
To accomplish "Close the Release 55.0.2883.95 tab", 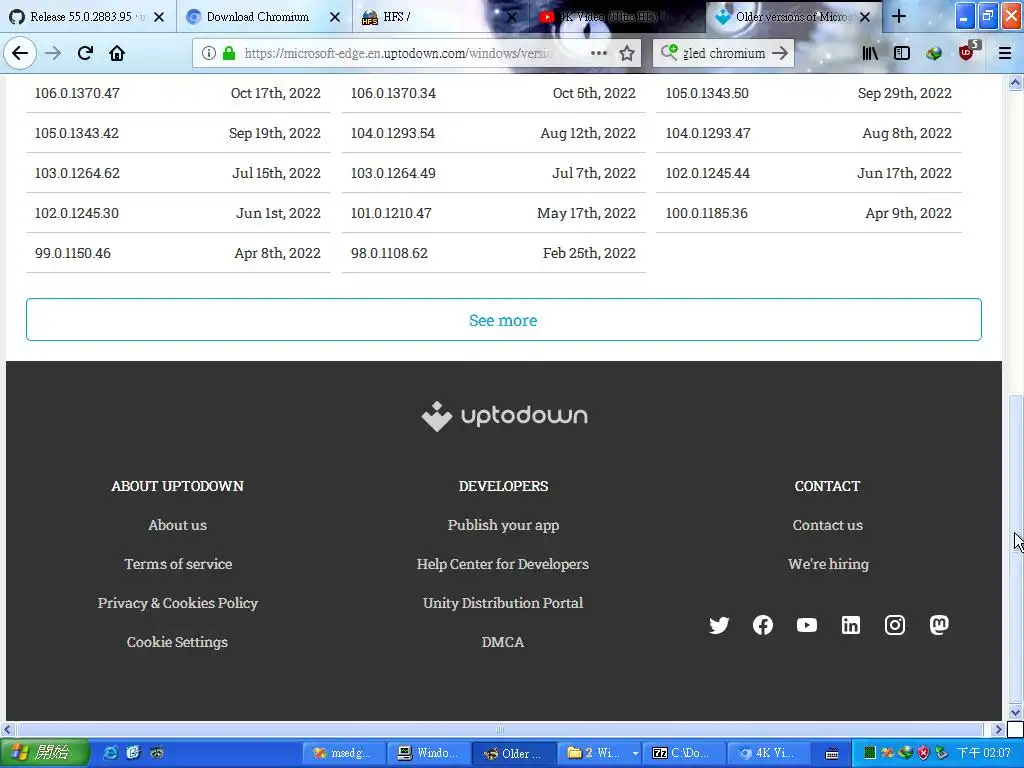I will click(x=159, y=17).
